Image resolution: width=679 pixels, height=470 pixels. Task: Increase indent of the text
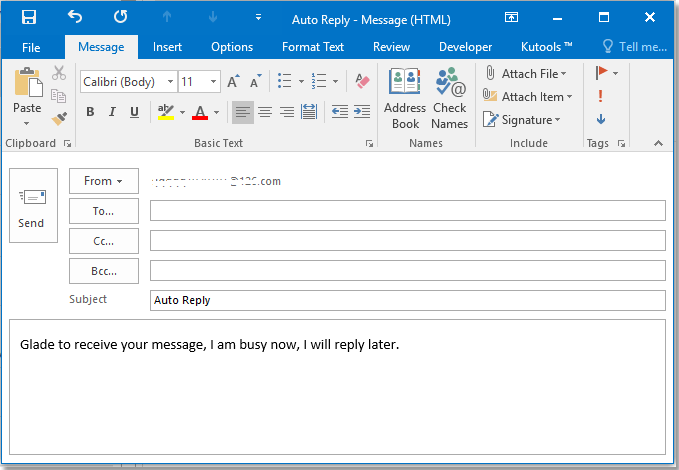click(x=361, y=112)
